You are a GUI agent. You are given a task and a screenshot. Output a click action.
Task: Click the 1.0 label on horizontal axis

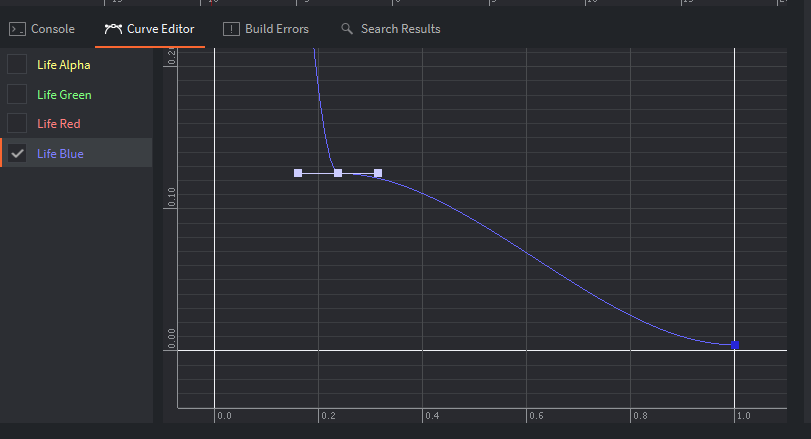pyautogui.click(x=744, y=416)
